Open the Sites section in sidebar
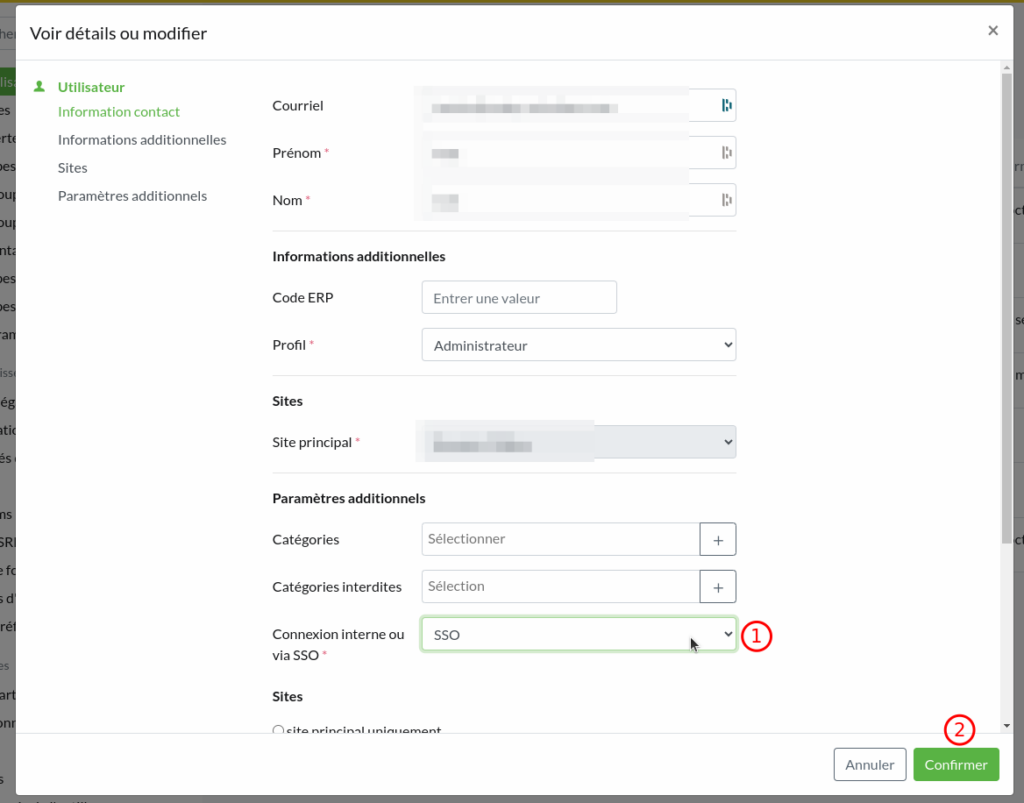 click(x=73, y=168)
